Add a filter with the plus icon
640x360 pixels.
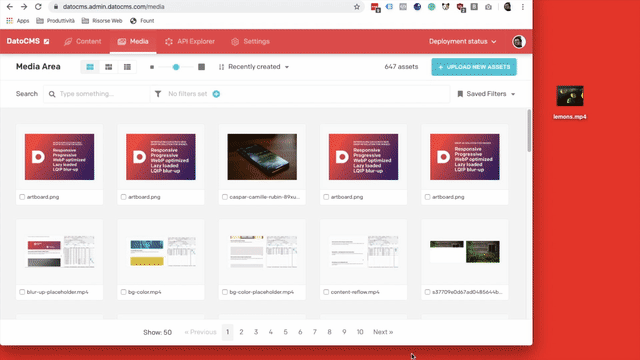coord(216,94)
